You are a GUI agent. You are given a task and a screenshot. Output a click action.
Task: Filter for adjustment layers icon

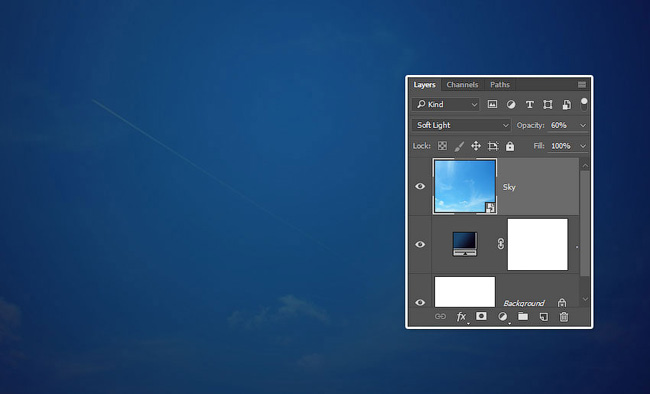(511, 105)
